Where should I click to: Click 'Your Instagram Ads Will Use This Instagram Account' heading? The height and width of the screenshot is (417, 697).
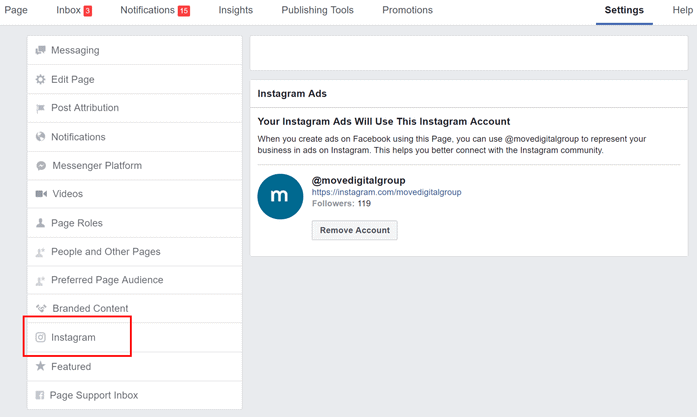384,122
